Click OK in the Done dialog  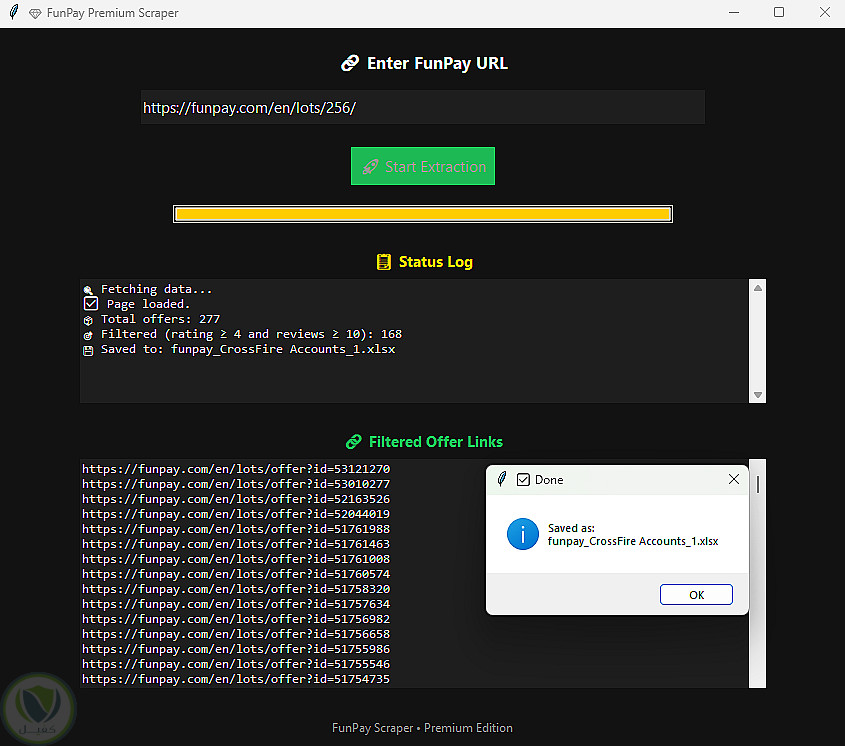click(x=696, y=595)
